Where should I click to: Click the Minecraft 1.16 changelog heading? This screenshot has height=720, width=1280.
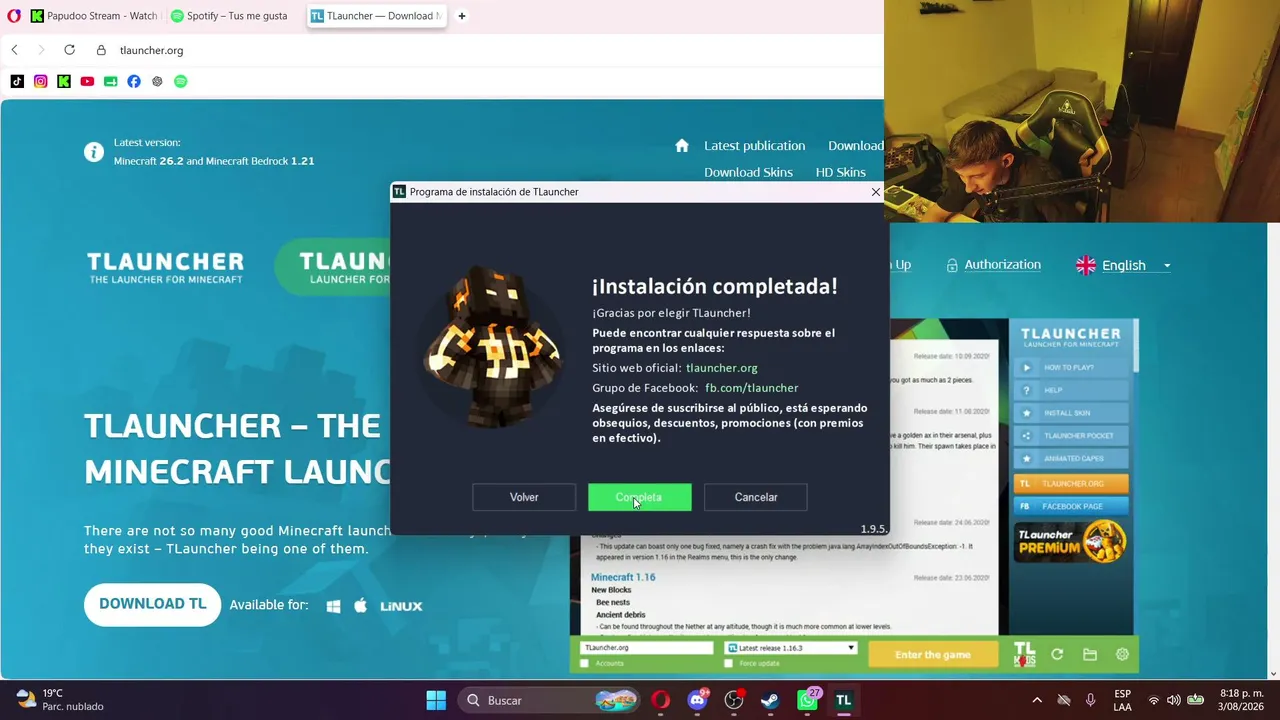(623, 577)
